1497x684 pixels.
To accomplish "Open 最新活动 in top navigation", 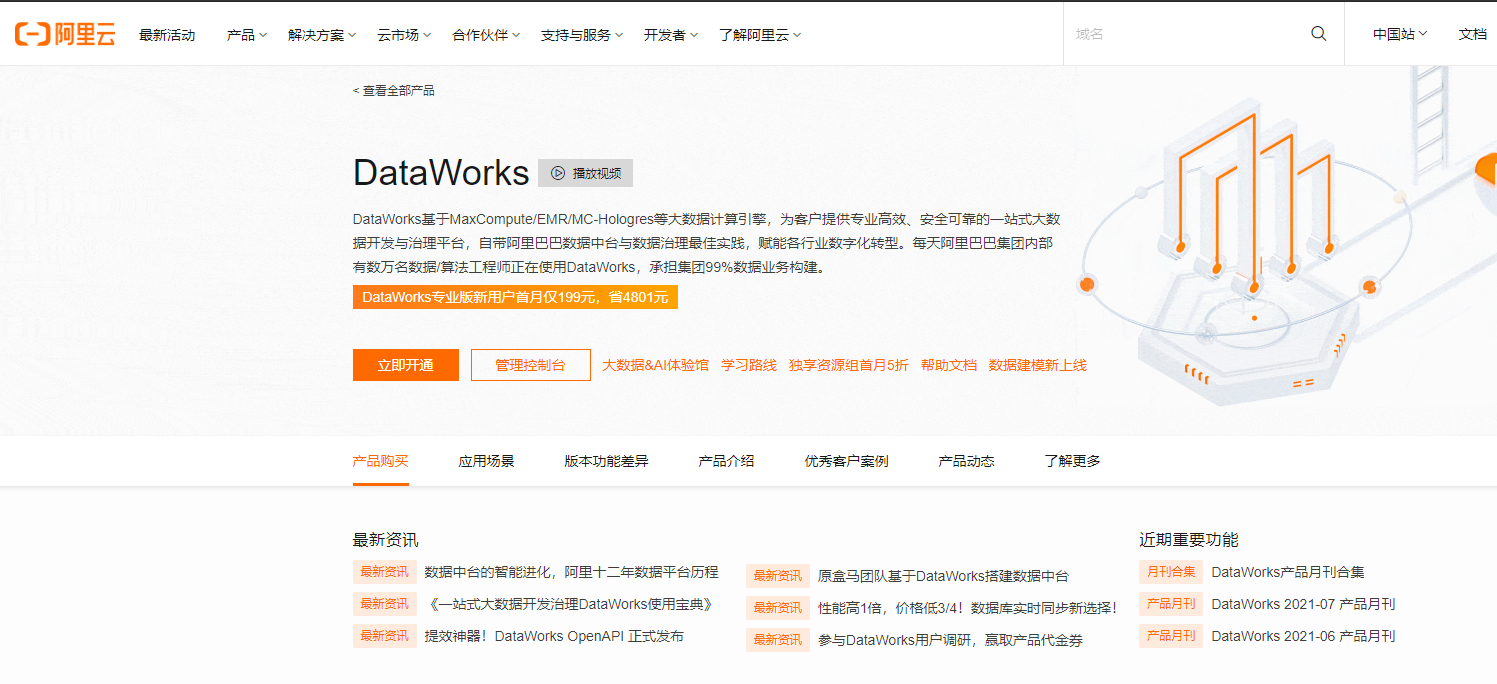I will [167, 35].
